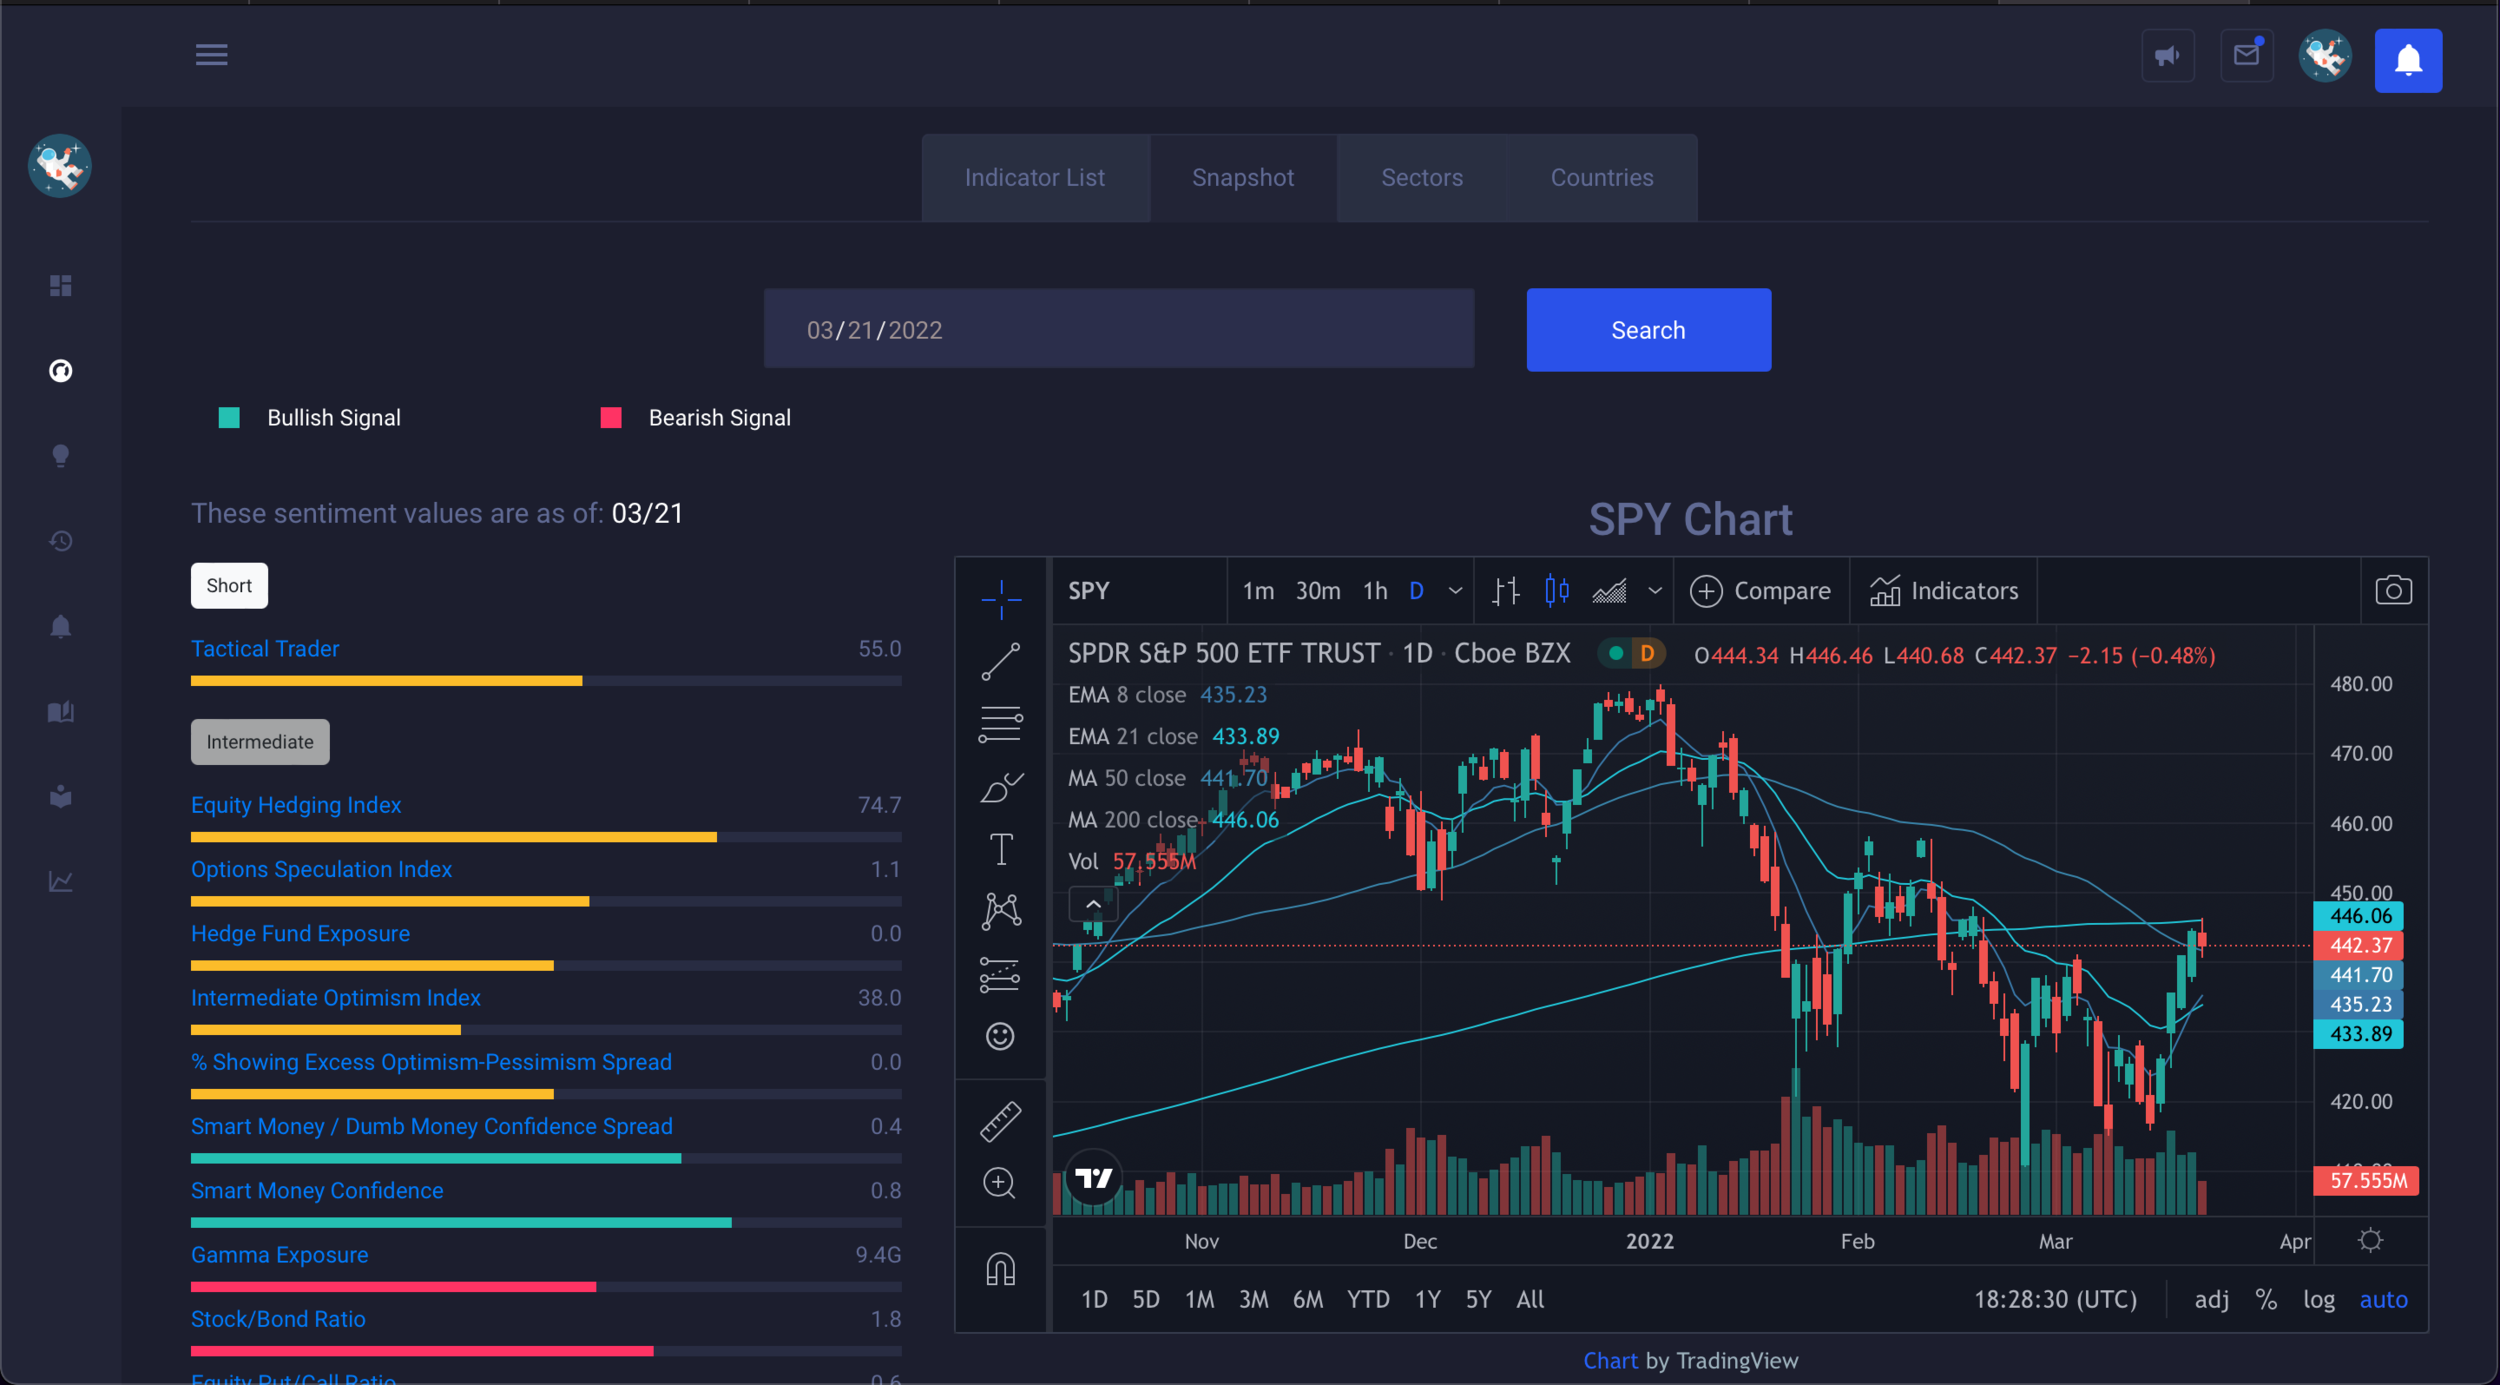2500x1385 pixels.
Task: Toggle log scale on chart
Action: 2318,1299
